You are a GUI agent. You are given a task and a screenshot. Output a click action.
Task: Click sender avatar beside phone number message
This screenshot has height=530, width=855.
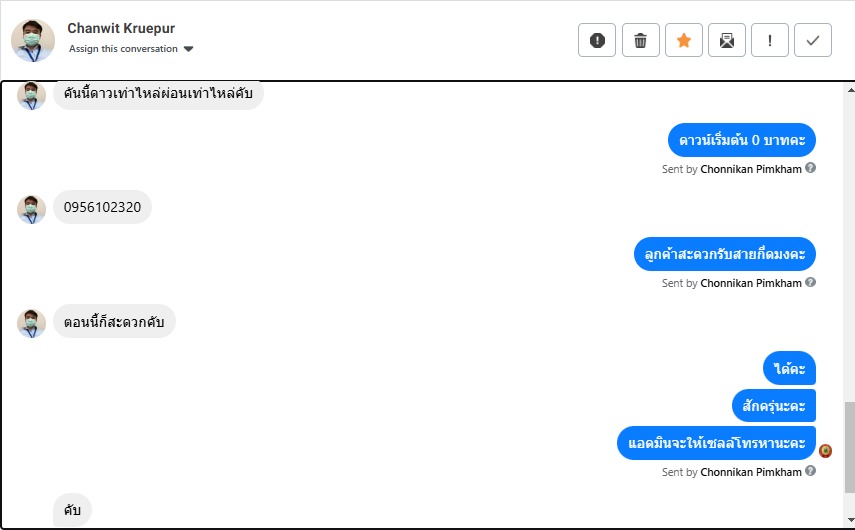(32, 209)
